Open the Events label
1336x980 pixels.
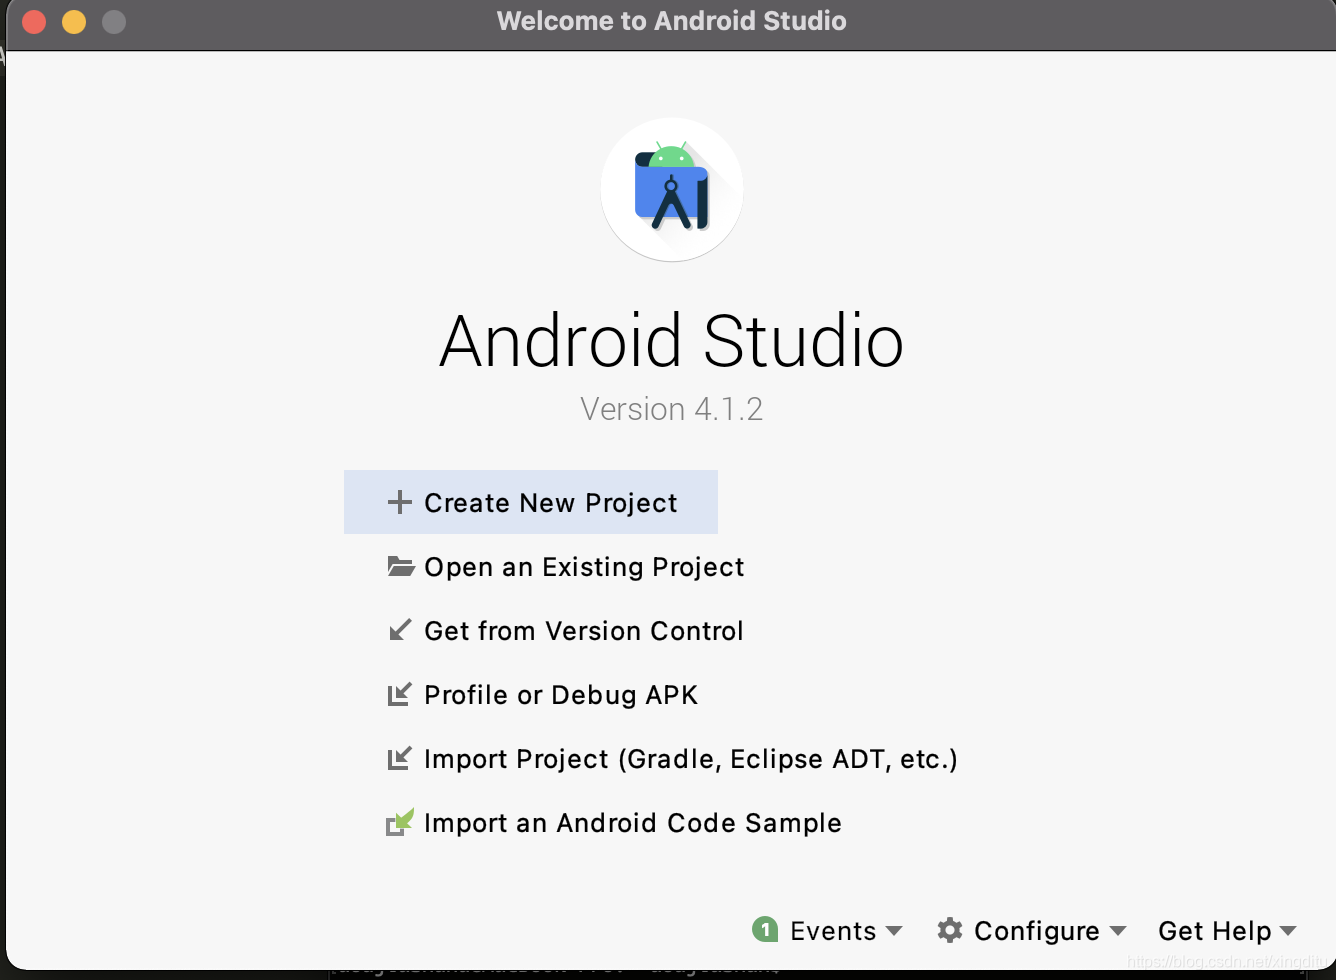(833, 931)
